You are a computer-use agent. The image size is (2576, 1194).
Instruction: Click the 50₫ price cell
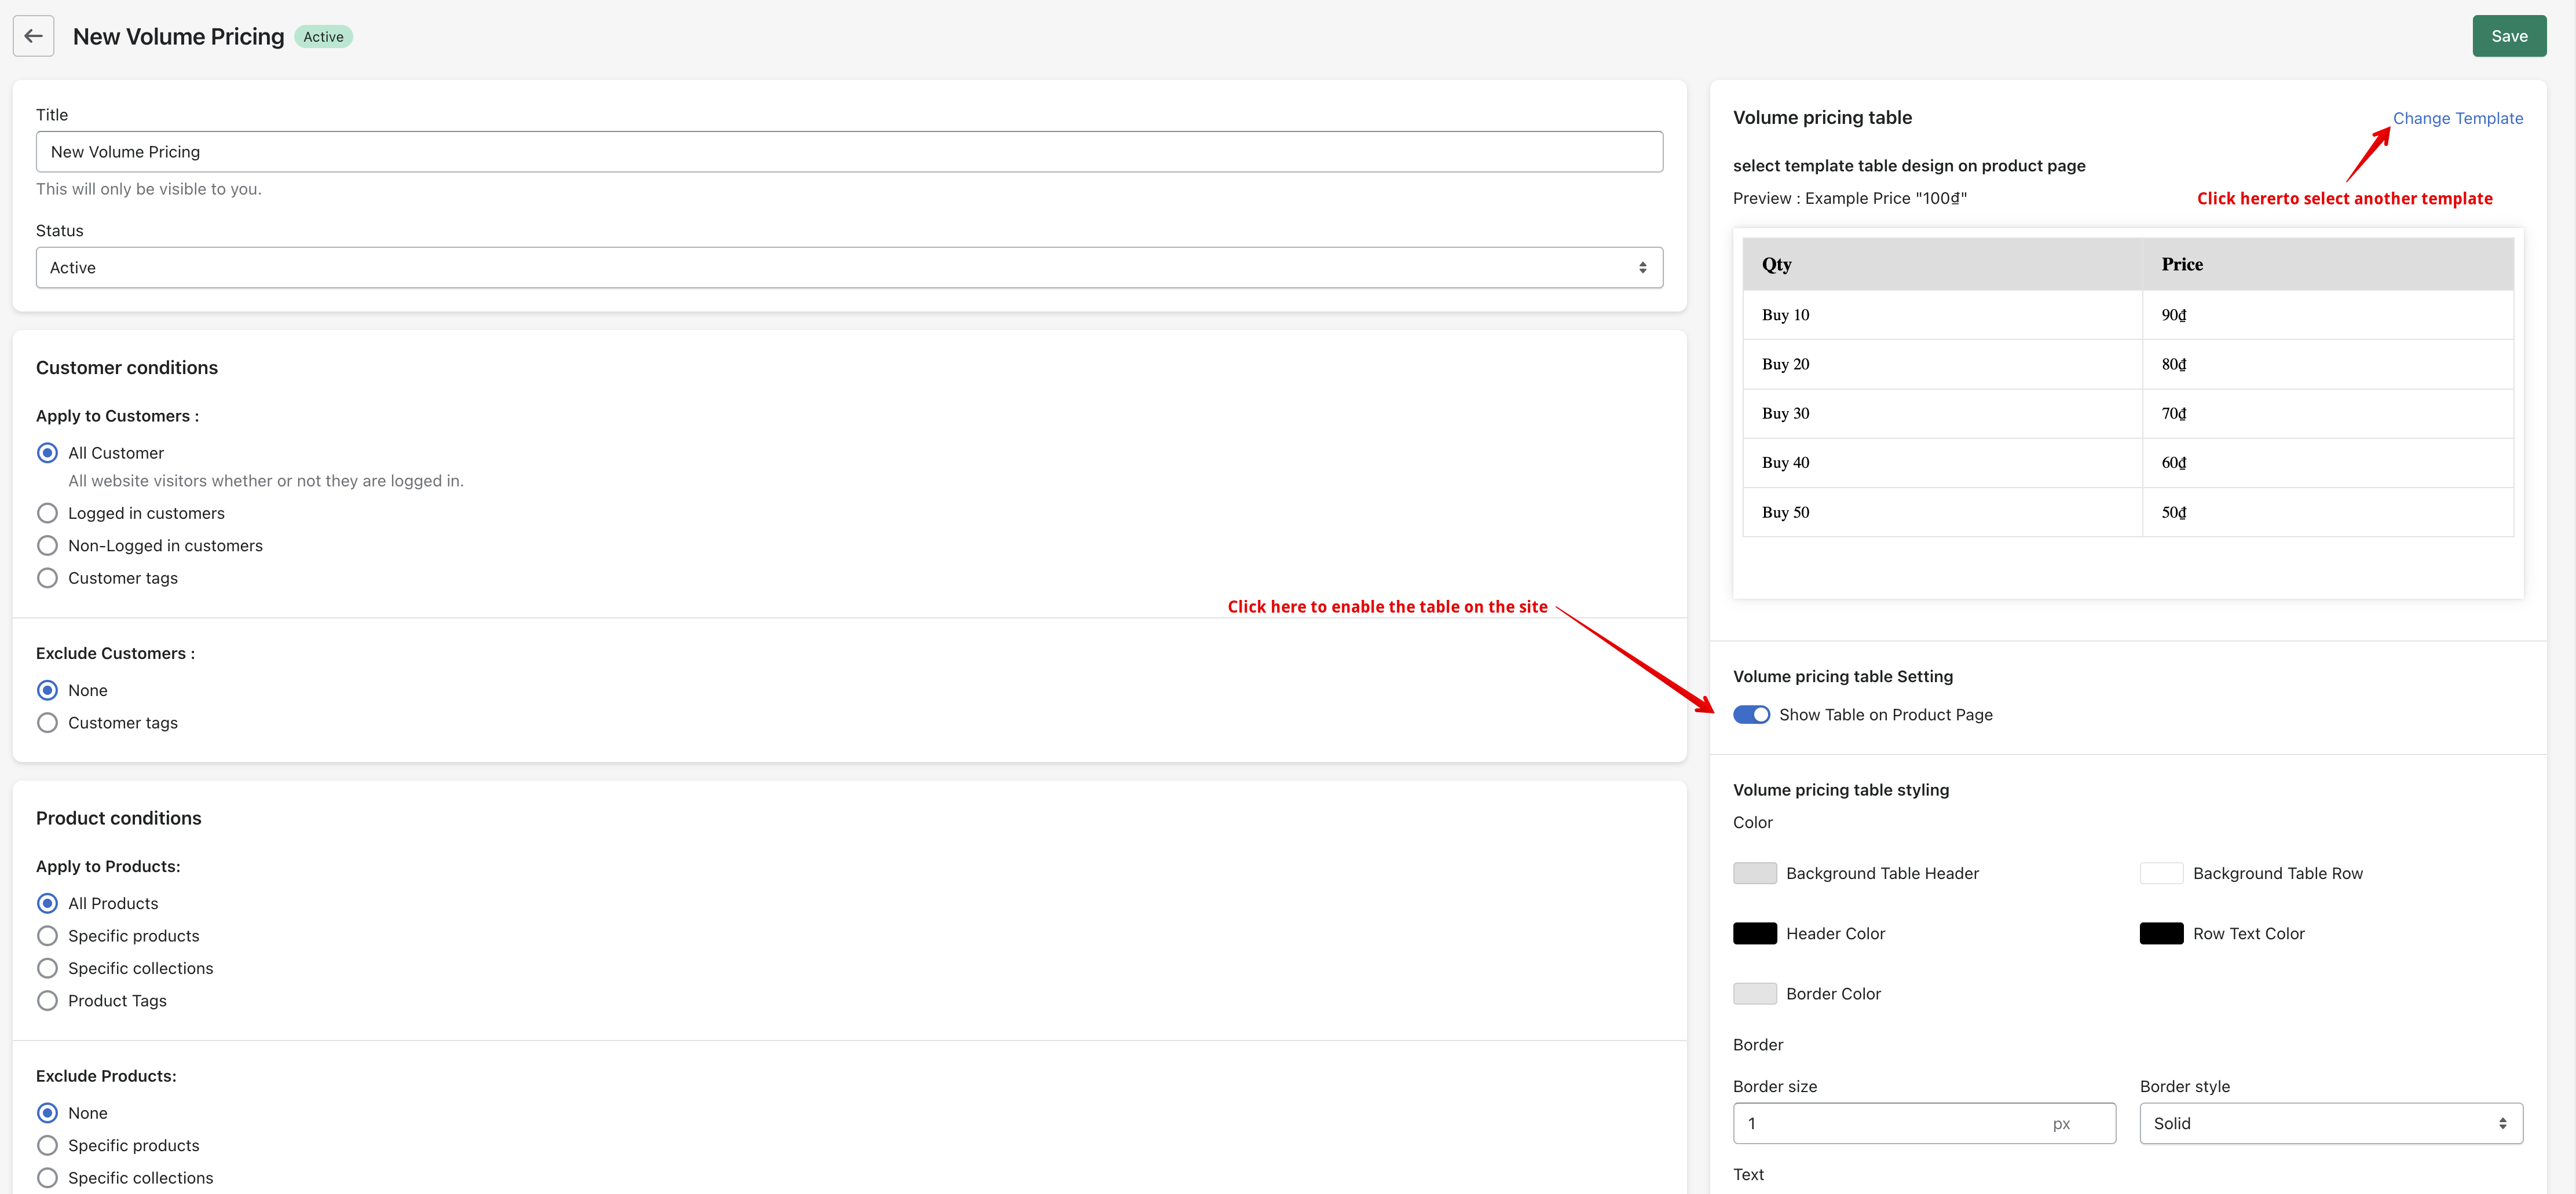pos(2328,512)
